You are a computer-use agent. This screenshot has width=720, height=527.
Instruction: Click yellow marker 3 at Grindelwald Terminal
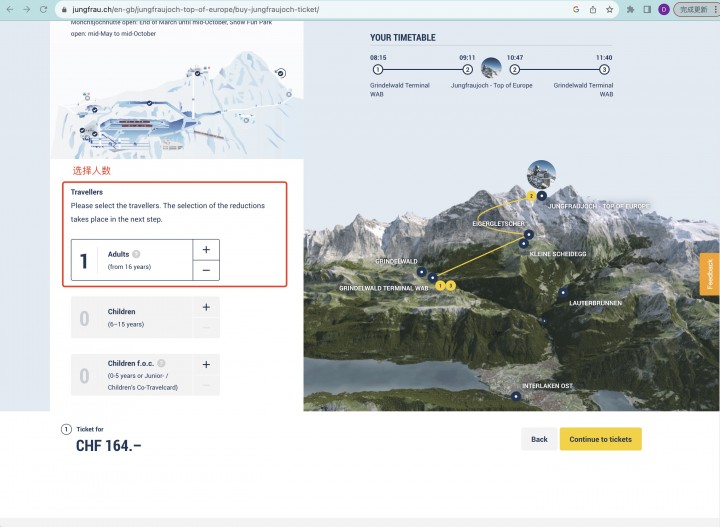tap(451, 286)
